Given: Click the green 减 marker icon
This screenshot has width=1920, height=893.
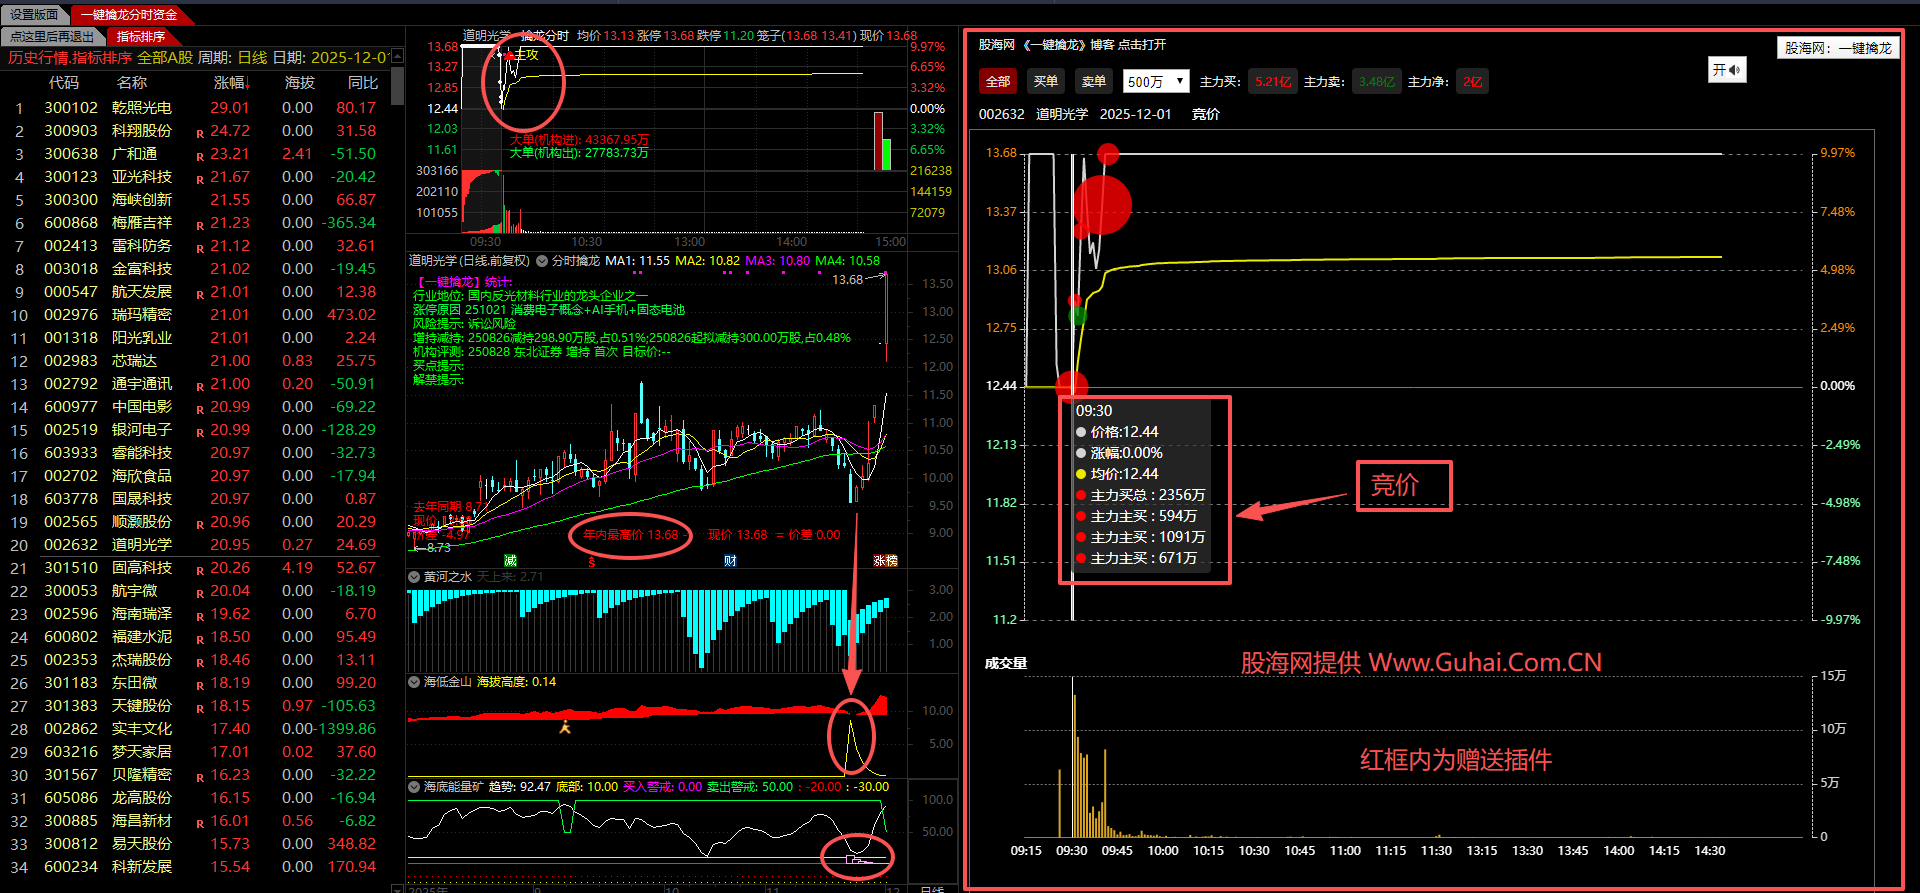Looking at the screenshot, I should 510,561.
